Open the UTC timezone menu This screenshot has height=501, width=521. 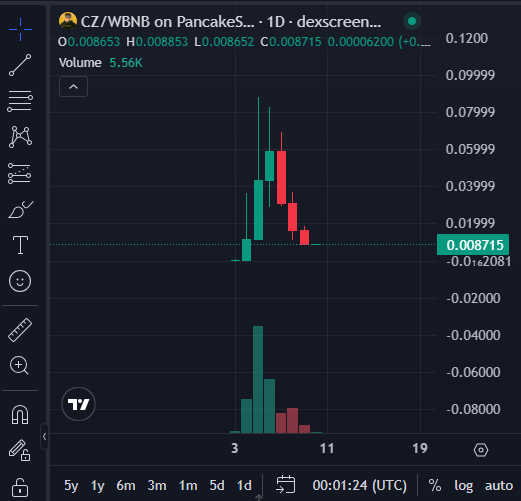(x=359, y=486)
